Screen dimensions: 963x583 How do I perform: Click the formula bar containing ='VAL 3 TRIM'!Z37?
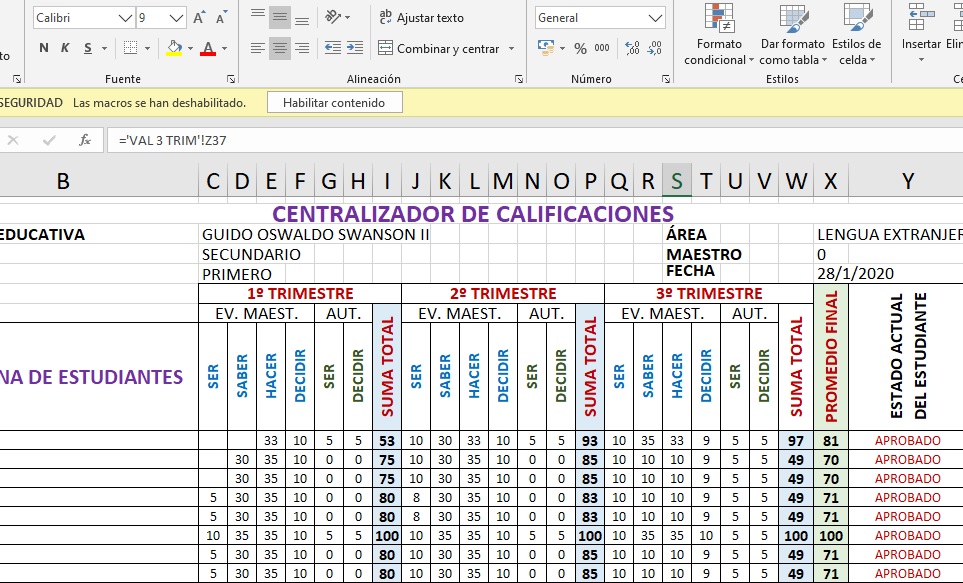point(534,140)
